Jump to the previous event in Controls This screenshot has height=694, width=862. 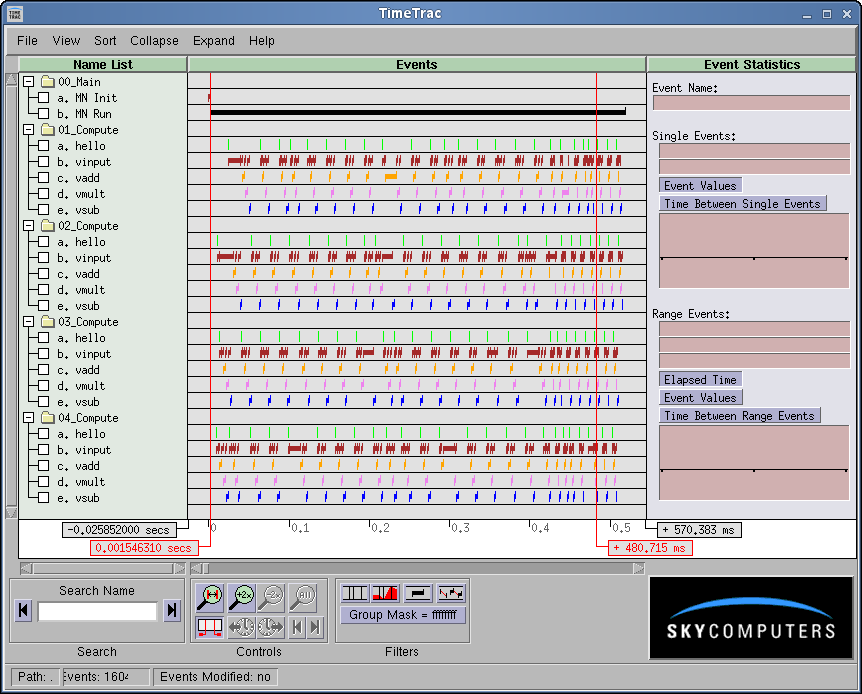coord(297,627)
